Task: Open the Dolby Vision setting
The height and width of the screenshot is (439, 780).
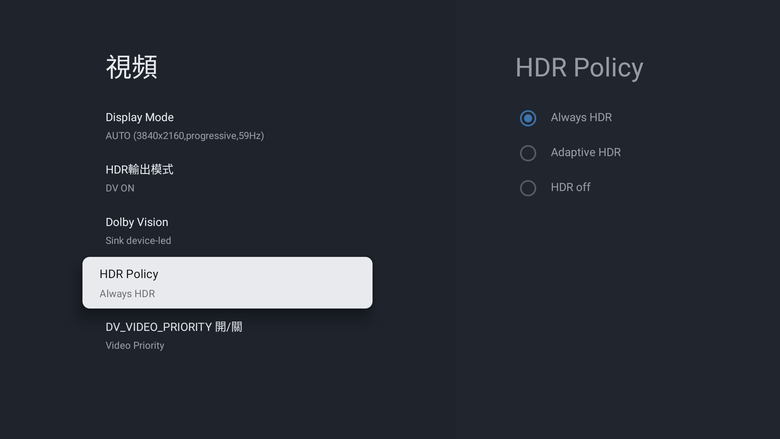Action: (x=227, y=231)
